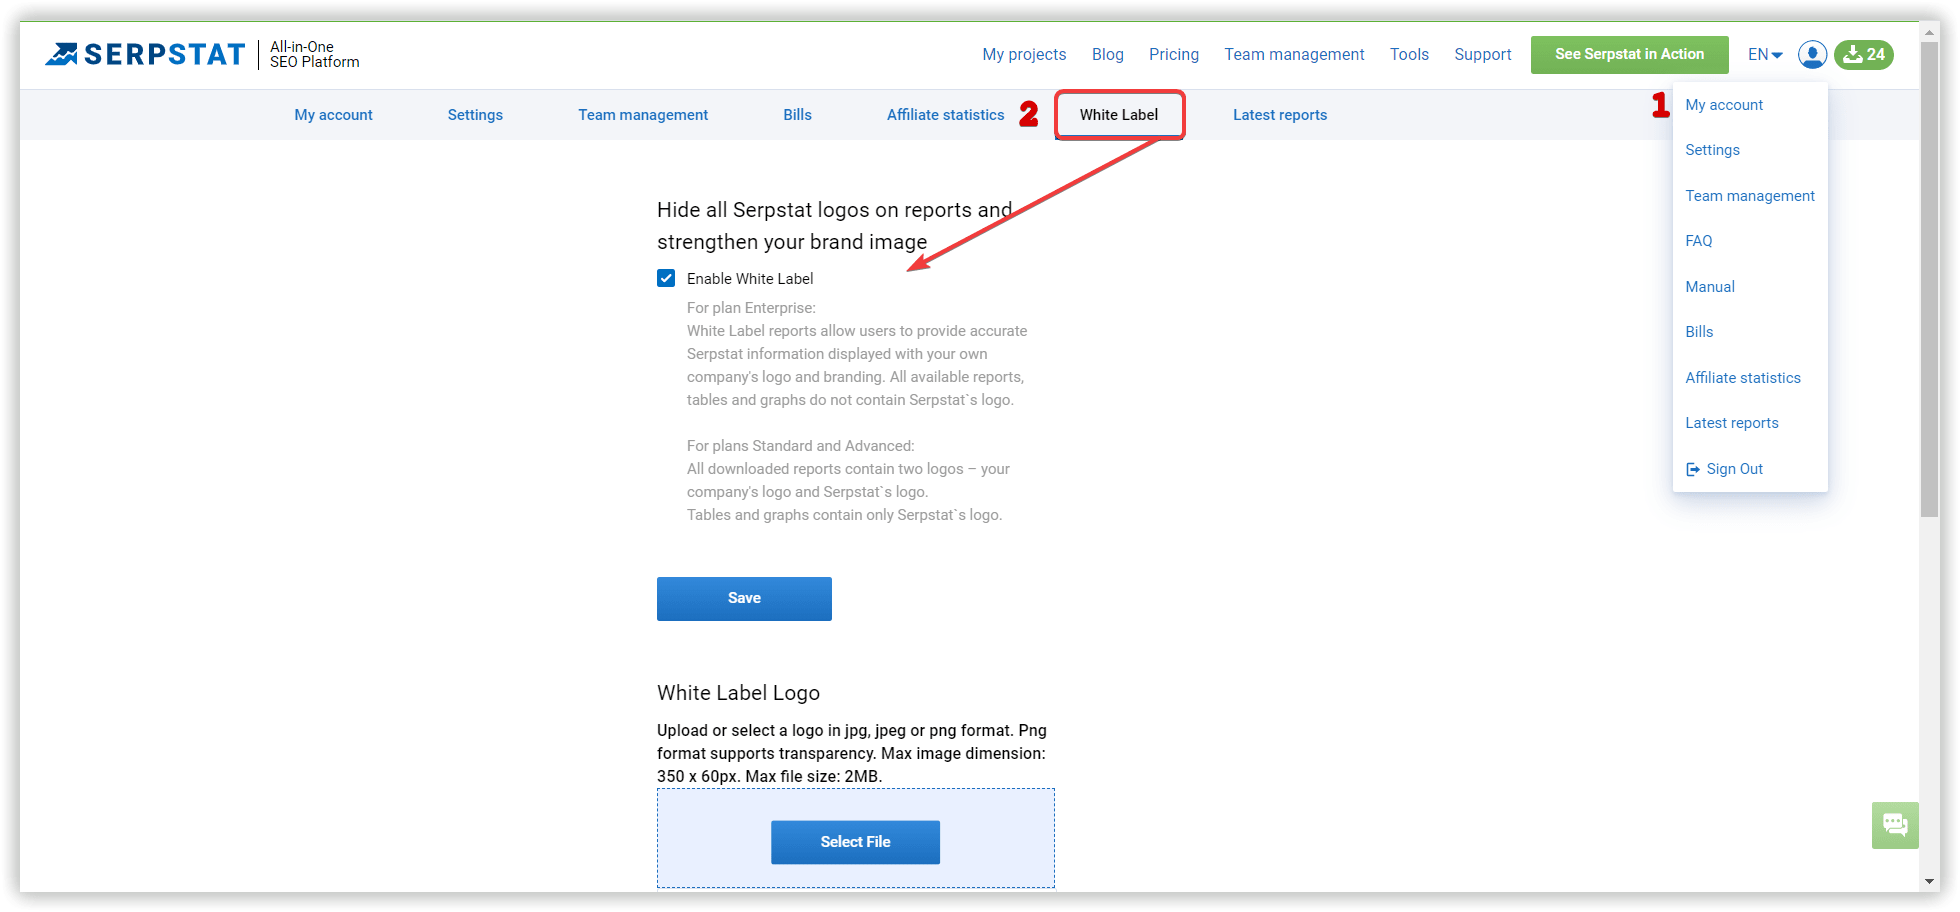Open Support in the header
Viewport: 1960px width, 912px height.
pos(1483,54)
